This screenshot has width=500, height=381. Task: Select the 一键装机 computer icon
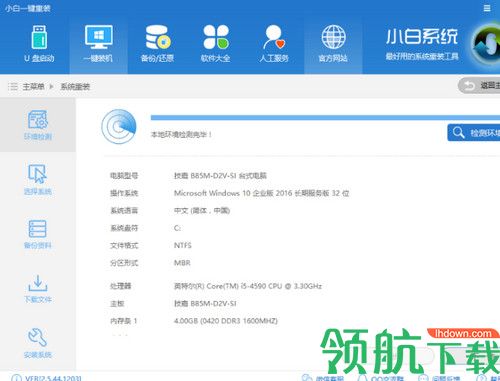click(x=98, y=37)
